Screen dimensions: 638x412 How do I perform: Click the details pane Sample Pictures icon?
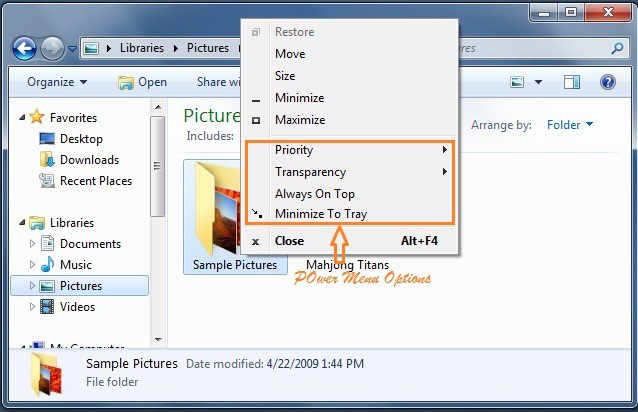(46, 374)
